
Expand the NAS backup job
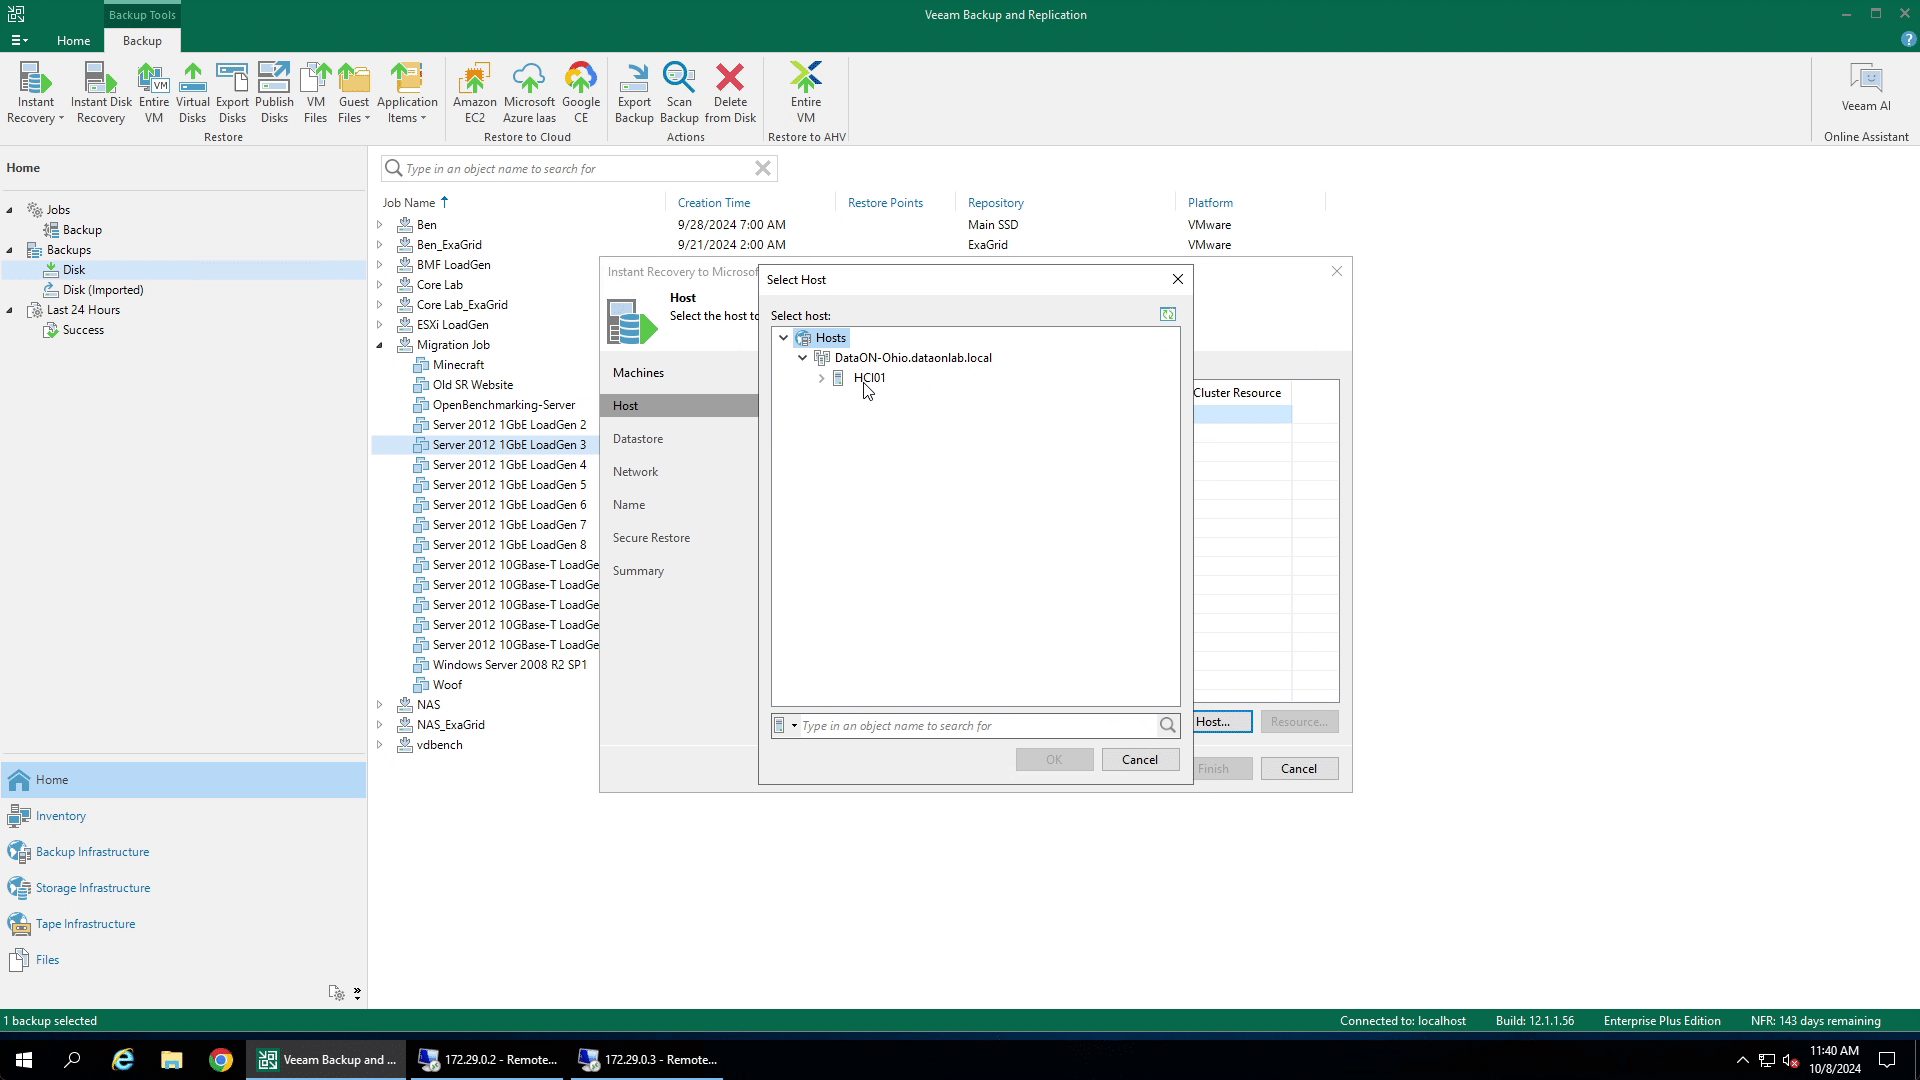click(380, 705)
